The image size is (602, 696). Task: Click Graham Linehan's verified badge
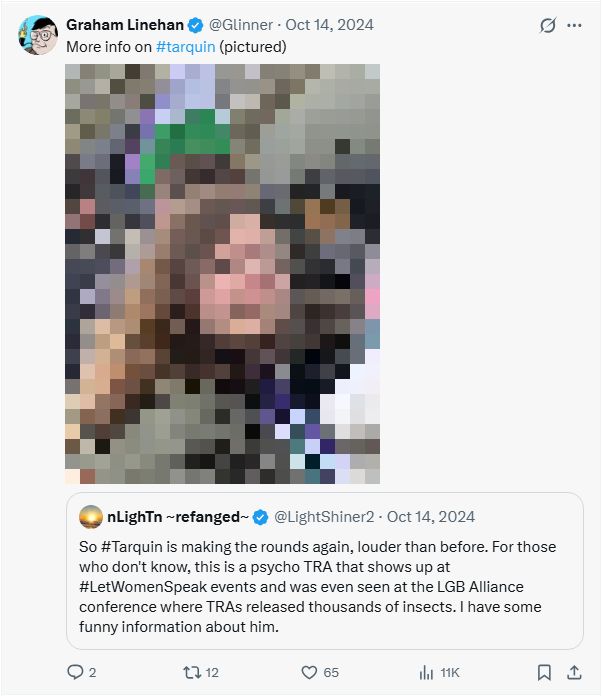(195, 25)
